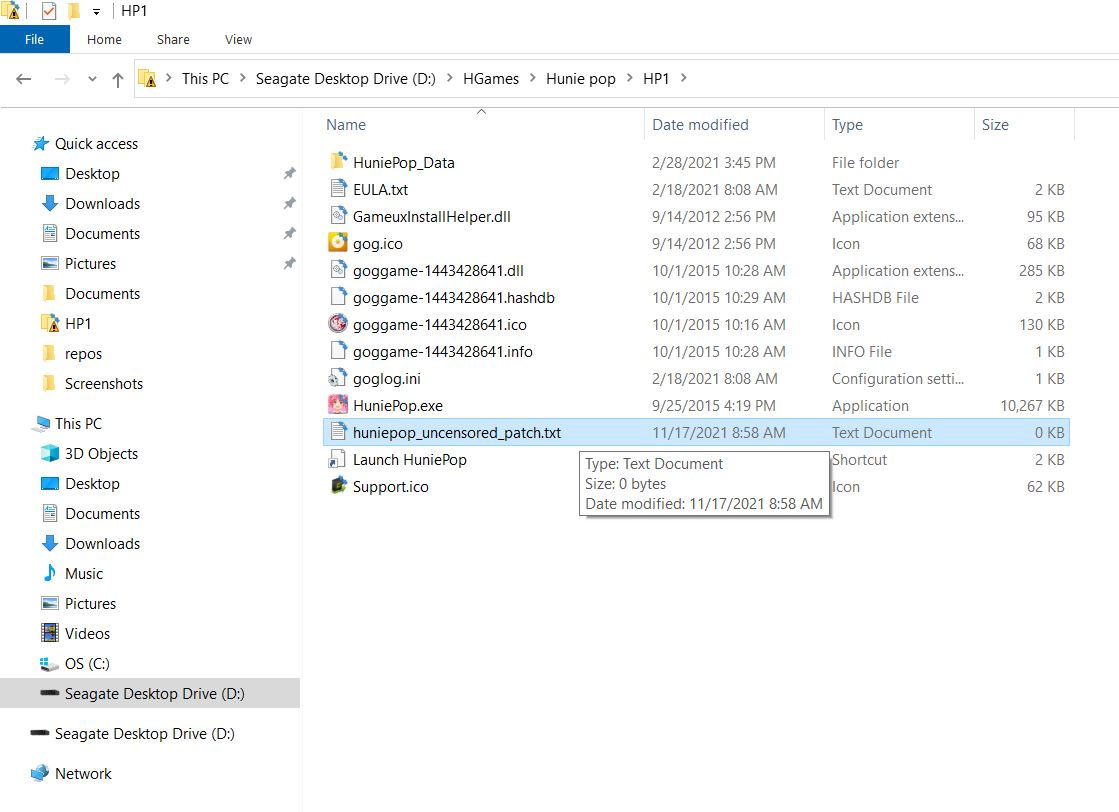
Task: Click the HuniePop_Data folder icon
Action: [337, 163]
